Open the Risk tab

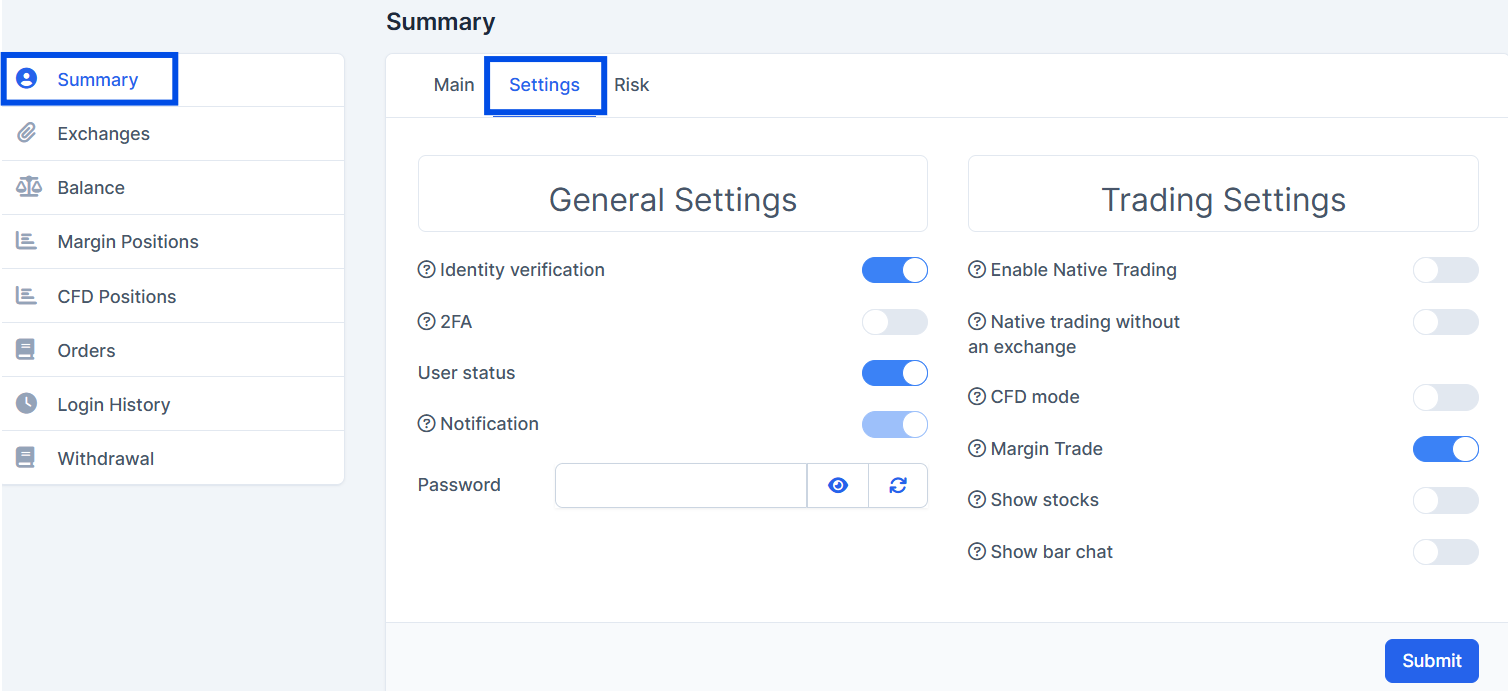tap(632, 85)
